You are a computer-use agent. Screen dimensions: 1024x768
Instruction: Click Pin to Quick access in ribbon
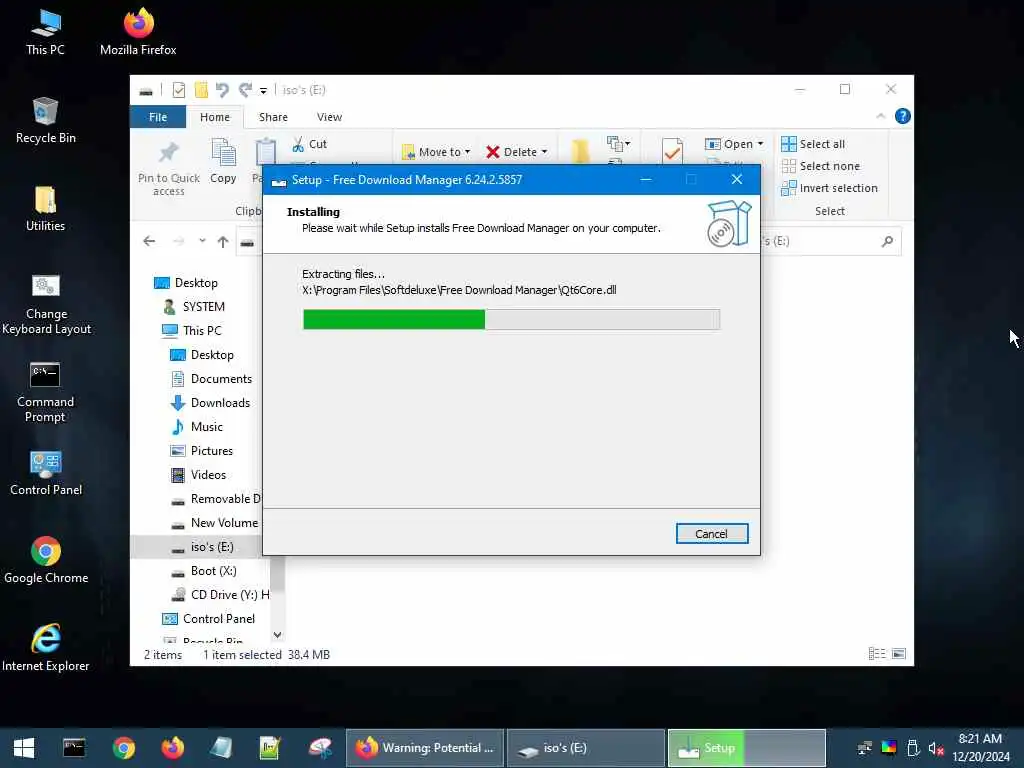pyautogui.click(x=168, y=168)
